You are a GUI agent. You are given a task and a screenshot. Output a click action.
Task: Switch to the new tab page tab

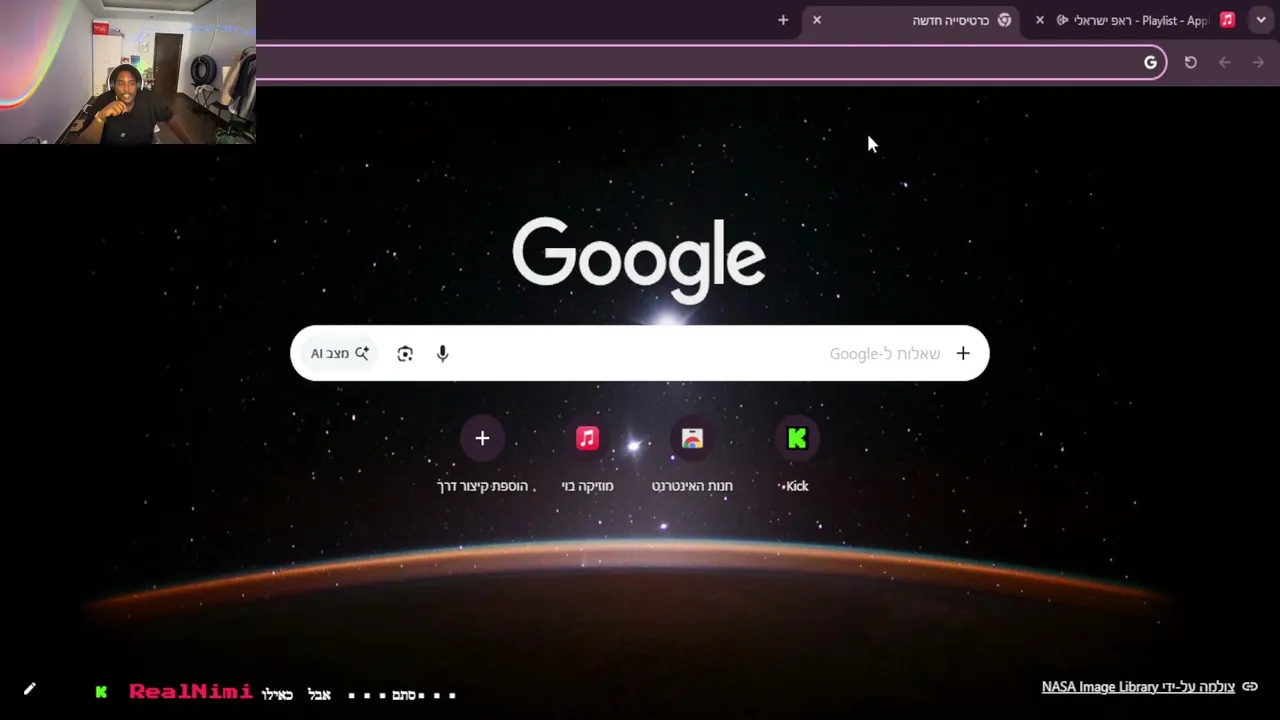(x=911, y=20)
